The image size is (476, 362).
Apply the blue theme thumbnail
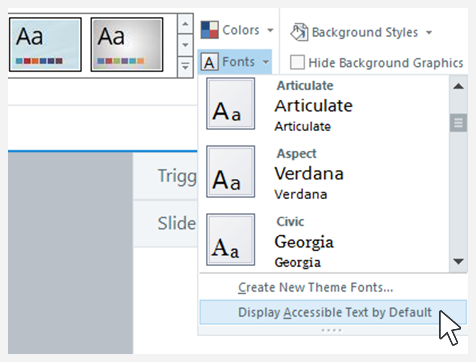tap(45, 45)
